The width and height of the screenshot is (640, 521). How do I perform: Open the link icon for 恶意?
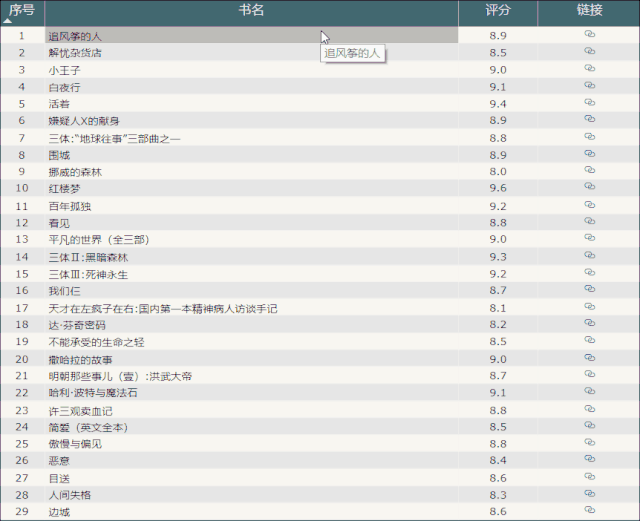(x=589, y=459)
